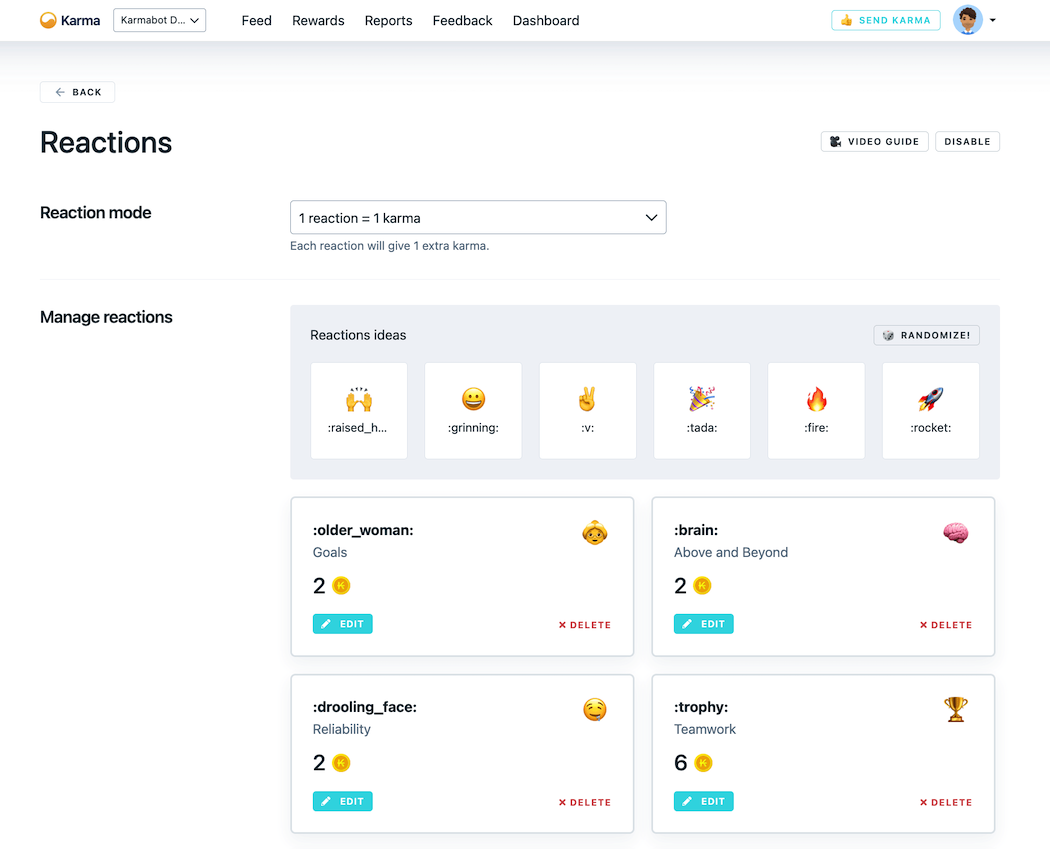Select the :rocket: reaction idea emoji
This screenshot has width=1050, height=849.
pos(930,410)
